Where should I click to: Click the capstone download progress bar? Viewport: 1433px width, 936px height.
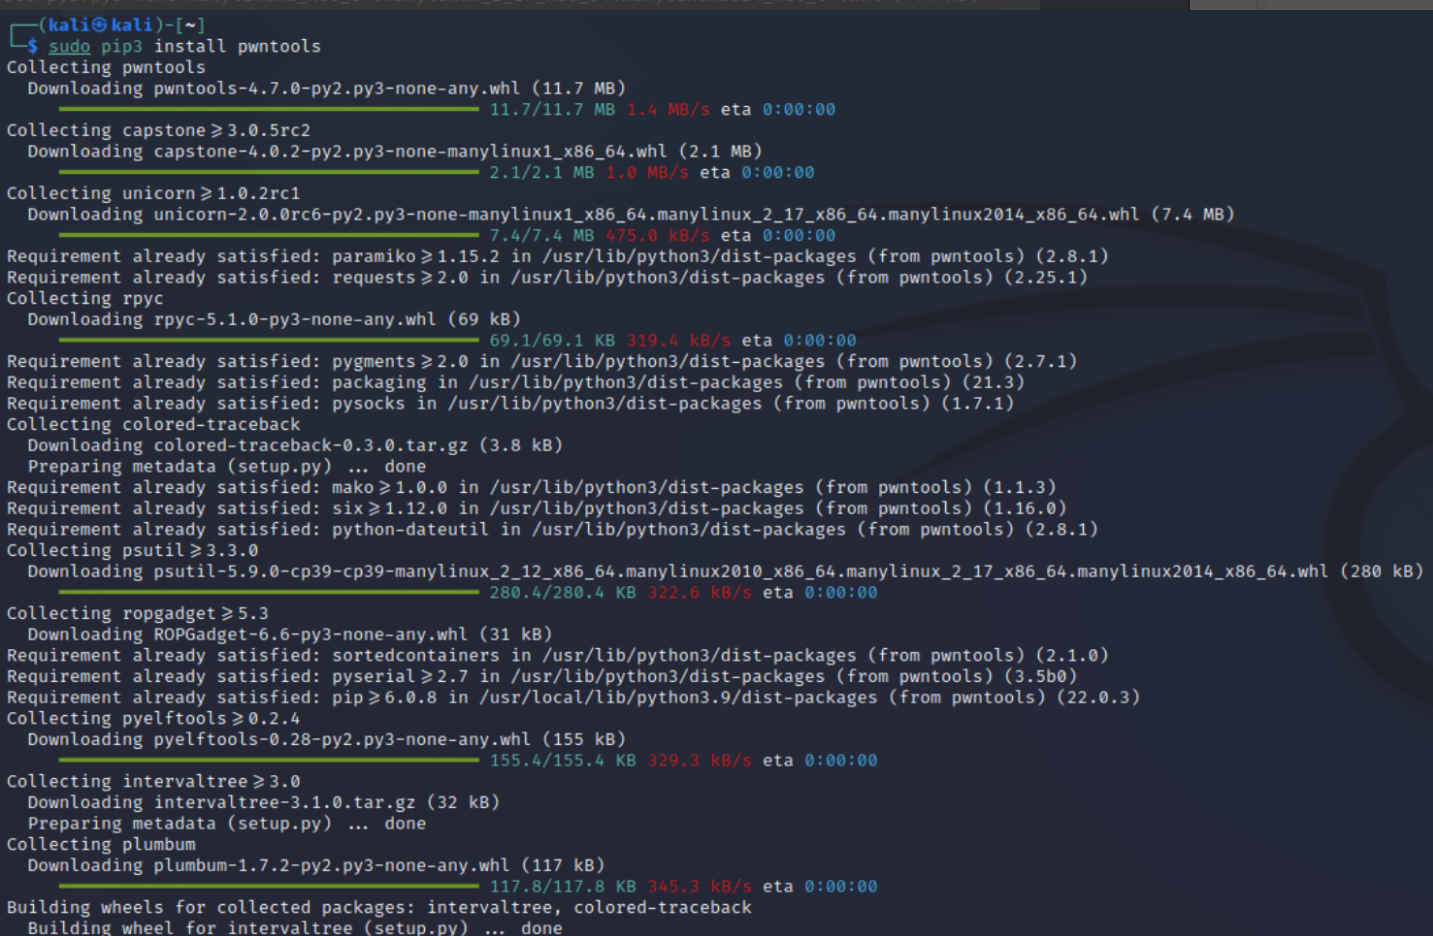pyautogui.click(x=268, y=172)
